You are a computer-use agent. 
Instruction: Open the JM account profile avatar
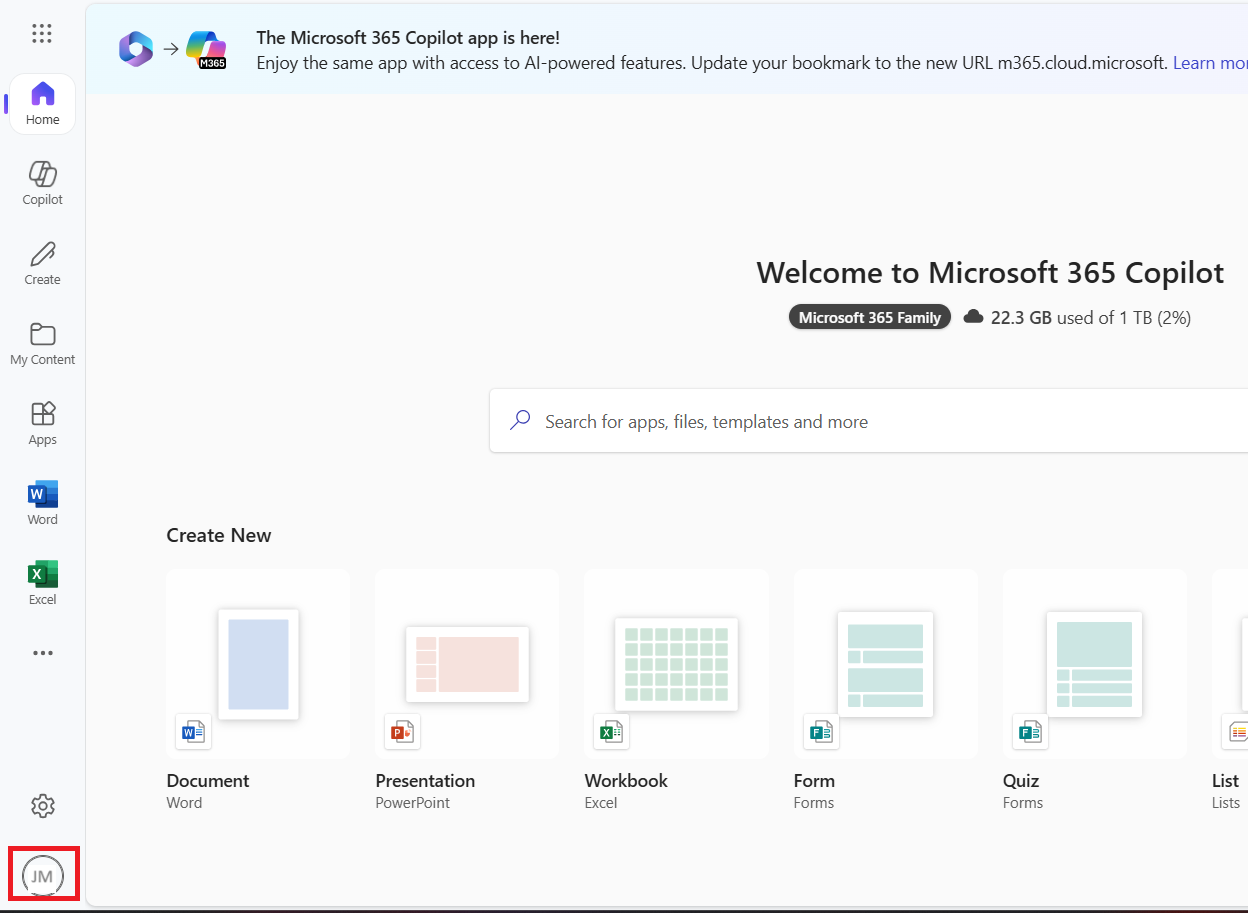pyautogui.click(x=43, y=876)
